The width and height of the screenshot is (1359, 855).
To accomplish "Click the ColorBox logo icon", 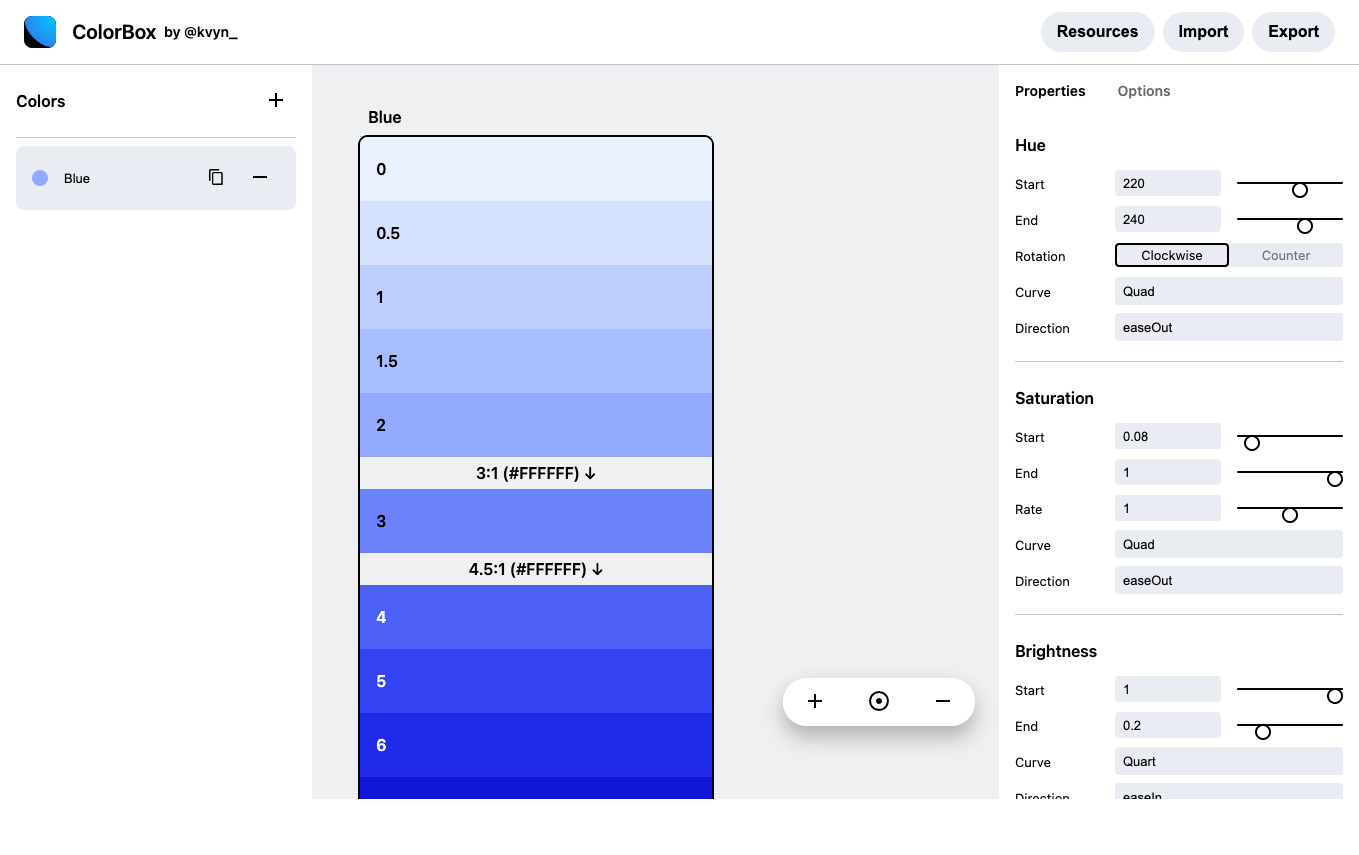I will coord(39,31).
